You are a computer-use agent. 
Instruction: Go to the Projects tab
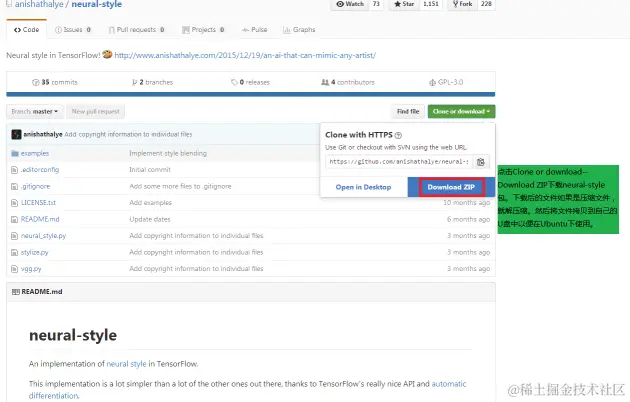[x=203, y=30]
